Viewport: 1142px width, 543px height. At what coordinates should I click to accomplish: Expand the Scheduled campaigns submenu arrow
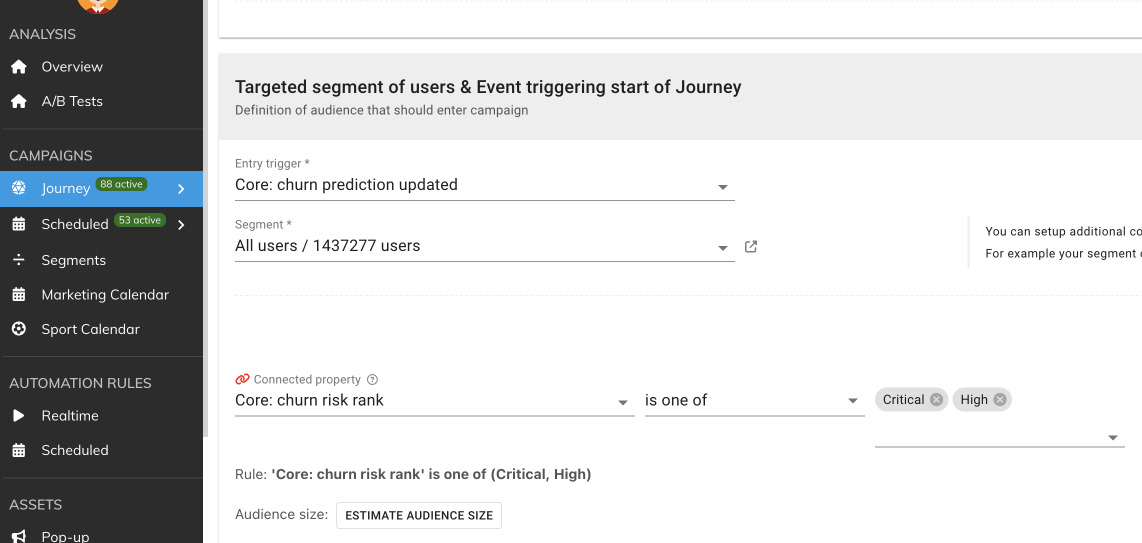181,225
